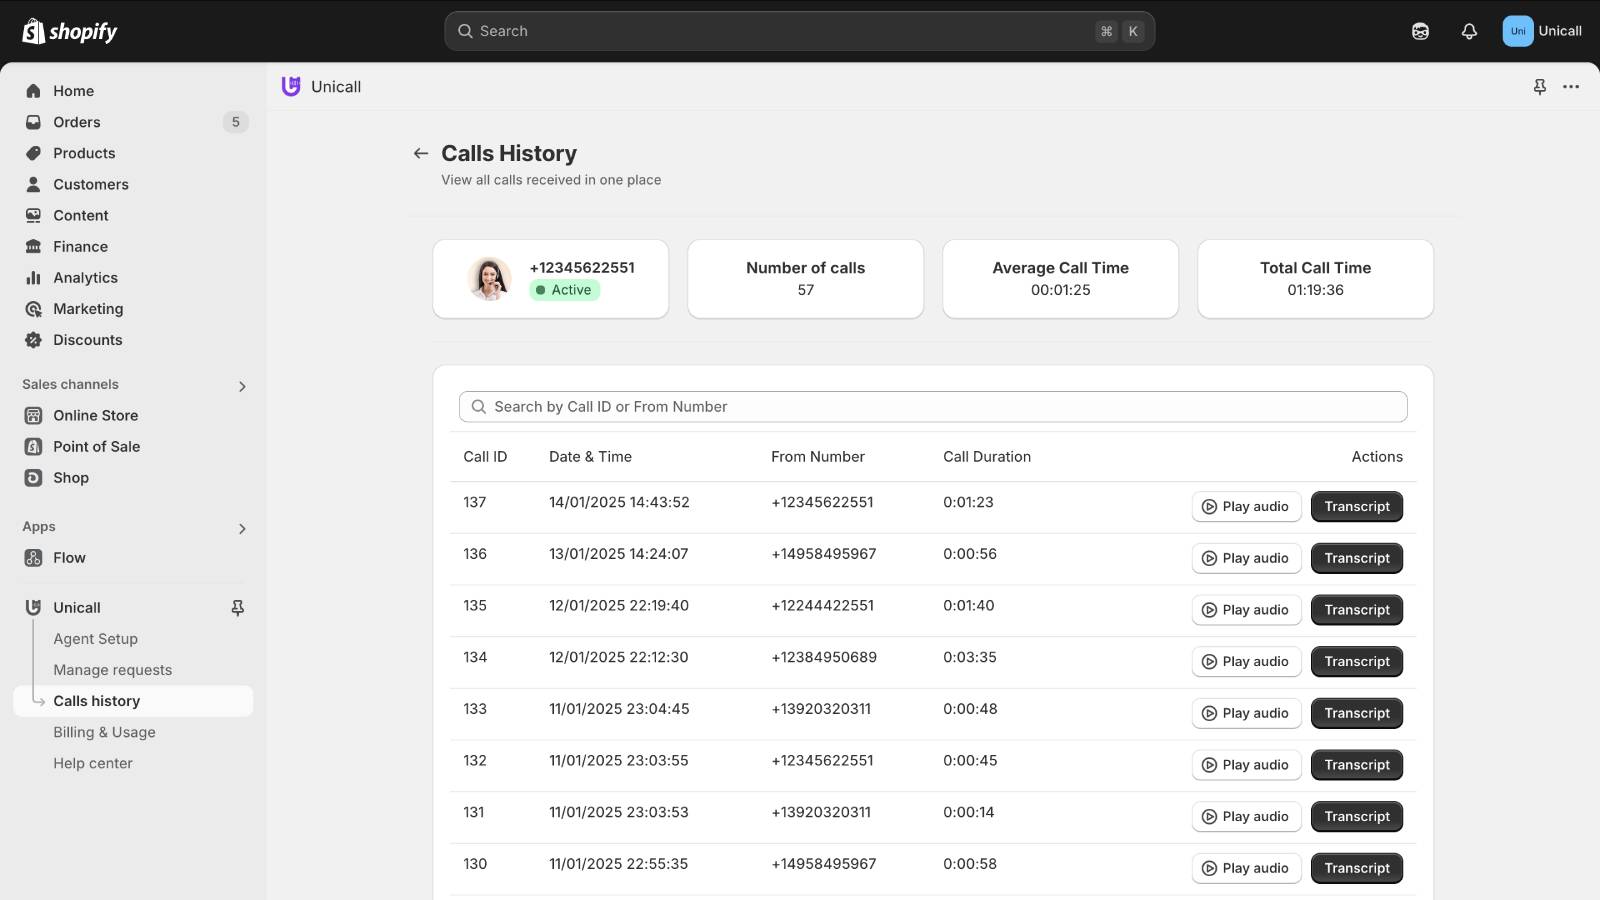Open Agent Setup under Unicall
The width and height of the screenshot is (1600, 900).
[95, 639]
